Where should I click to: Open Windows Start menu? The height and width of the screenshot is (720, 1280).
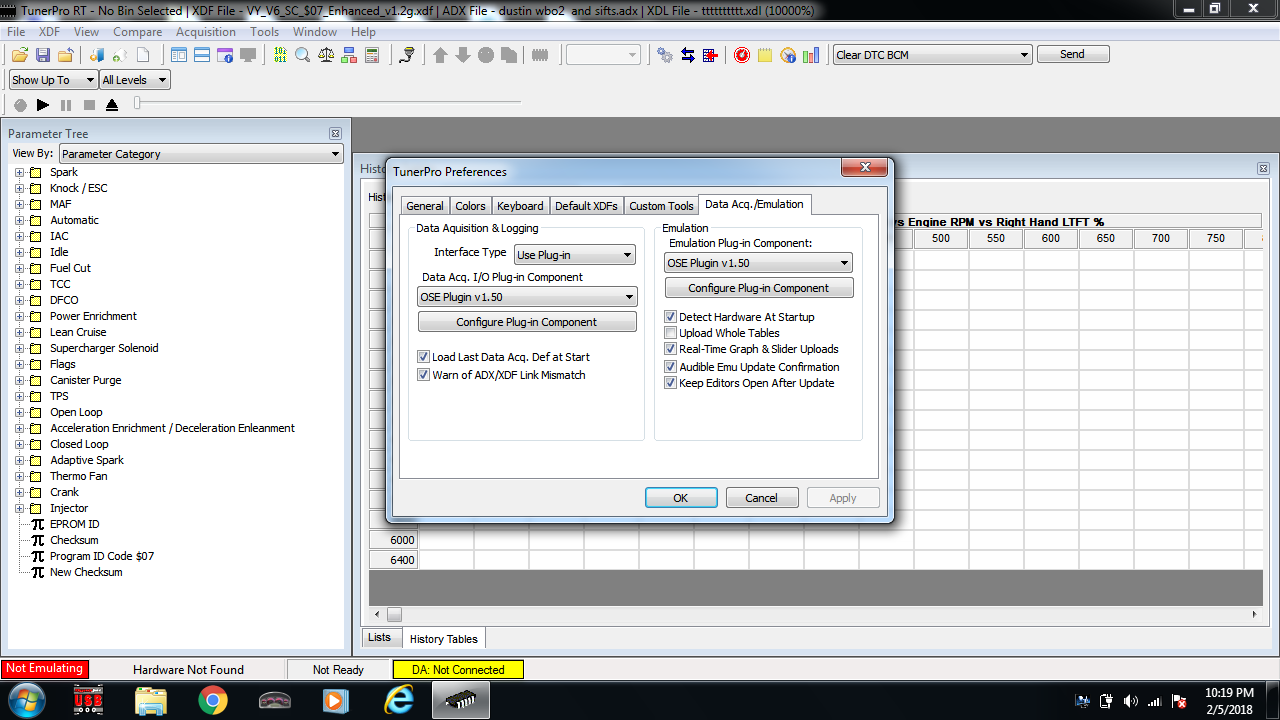[x=26, y=700]
